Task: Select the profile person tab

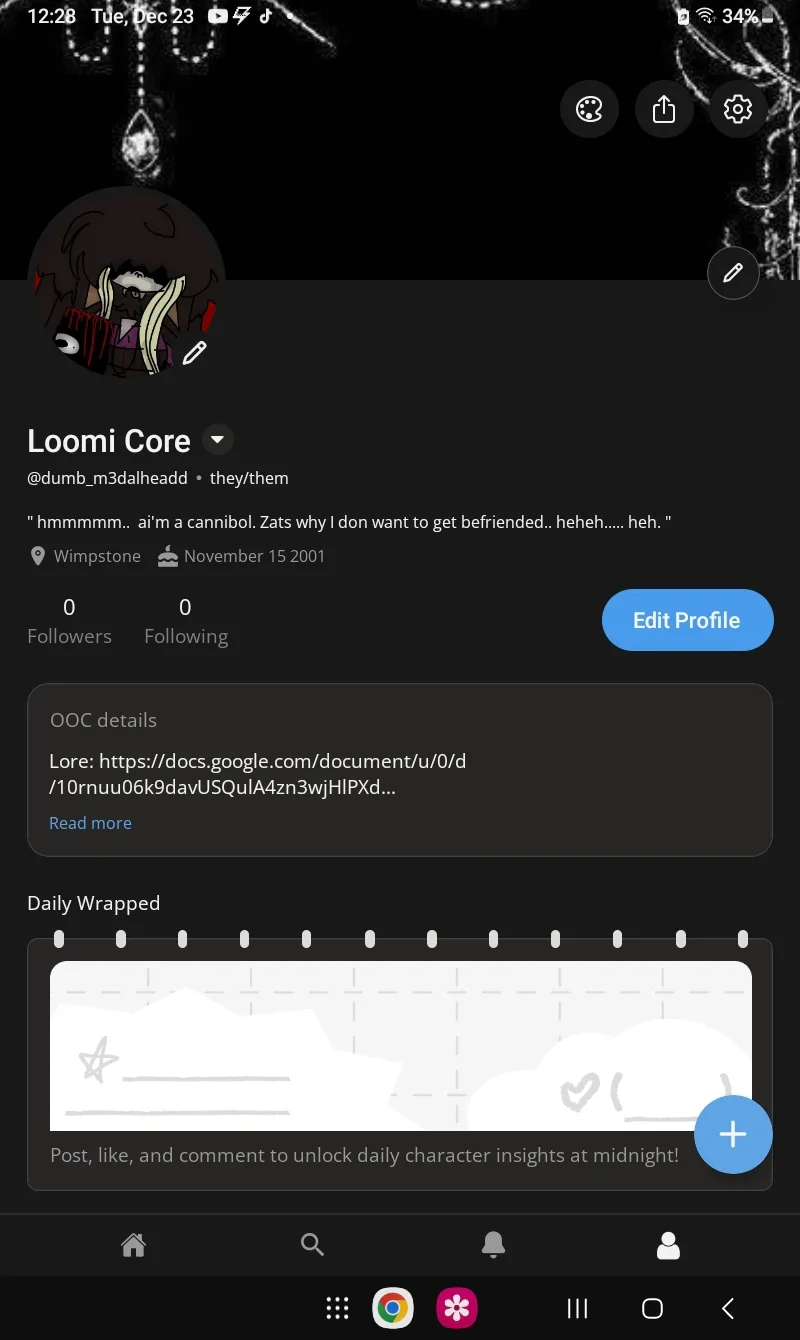Action: coord(668,1245)
